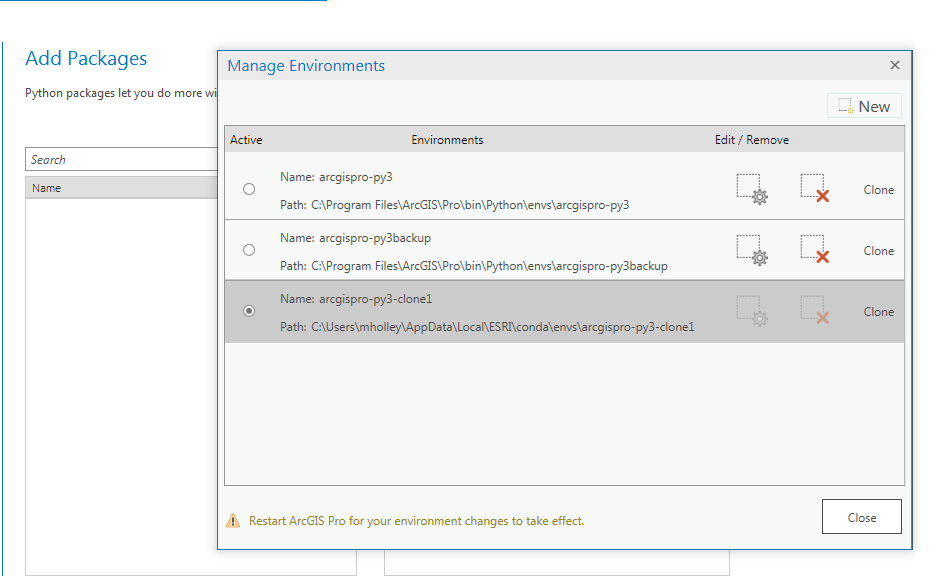Click the remove icon for arcgispro-py3backup environment
This screenshot has width=938, height=578.
click(x=815, y=250)
